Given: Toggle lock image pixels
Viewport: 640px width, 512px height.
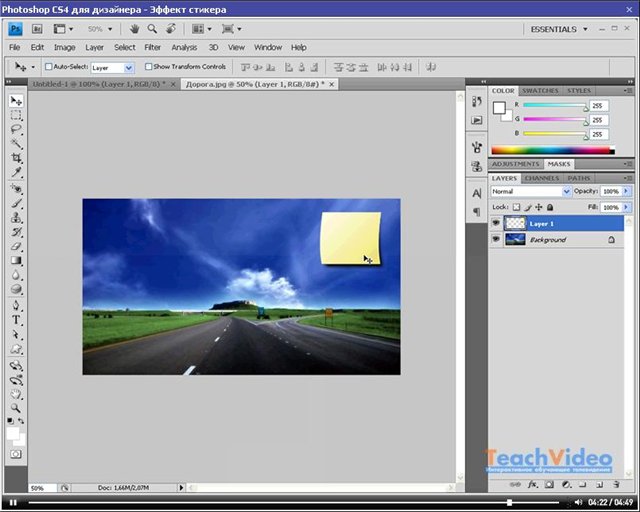Looking at the screenshot, I should pos(528,207).
